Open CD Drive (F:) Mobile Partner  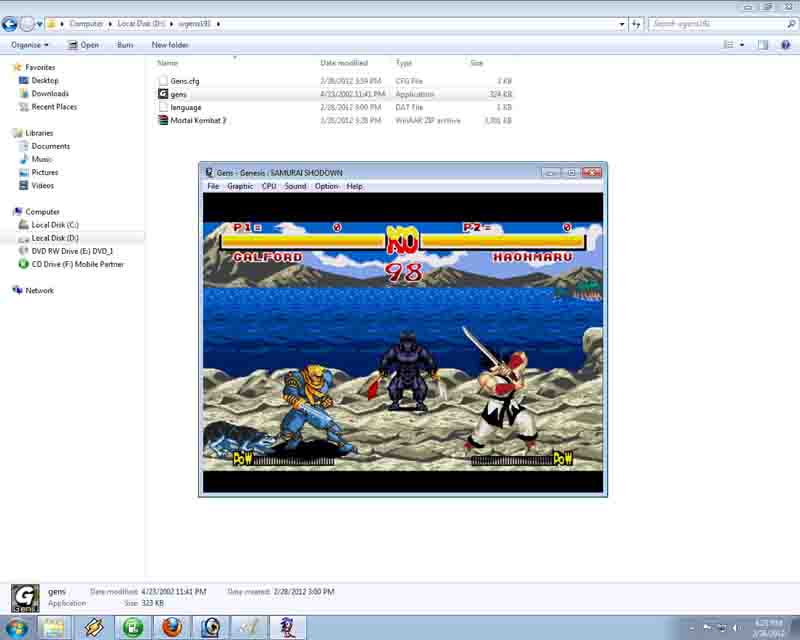coord(78,264)
